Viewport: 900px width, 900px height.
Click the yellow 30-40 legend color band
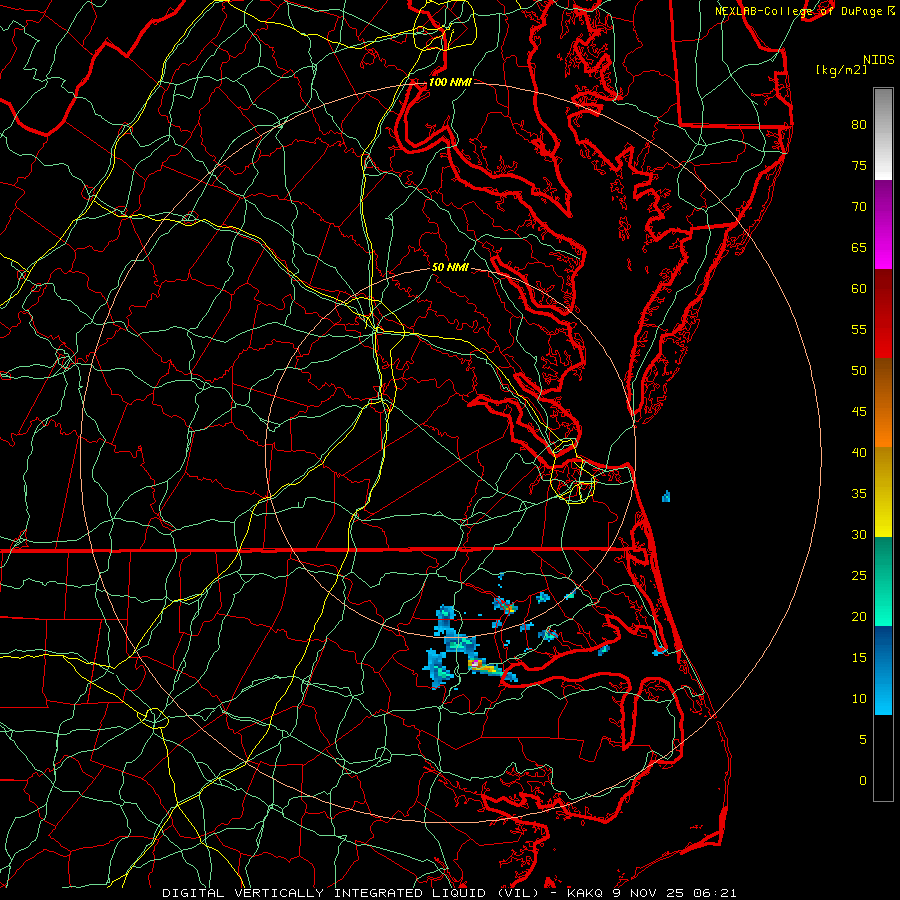(883, 492)
